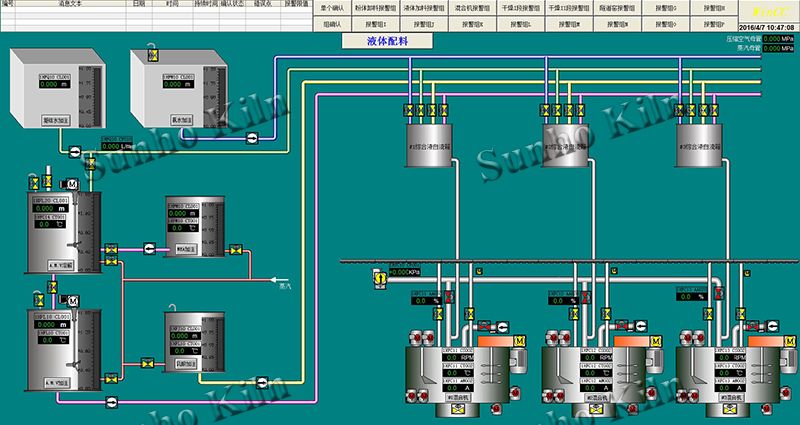Viewport: 800px width, 425px height.
Task: Click the discharge valve at bottom of mixer #1
Action: point(459,409)
